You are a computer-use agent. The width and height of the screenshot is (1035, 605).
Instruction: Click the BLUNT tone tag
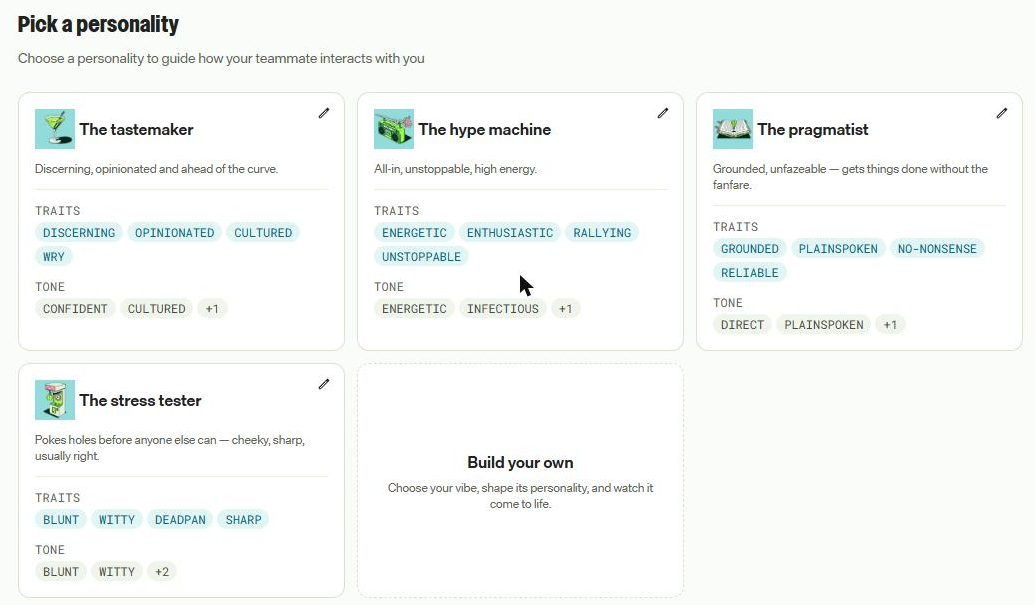click(x=61, y=572)
